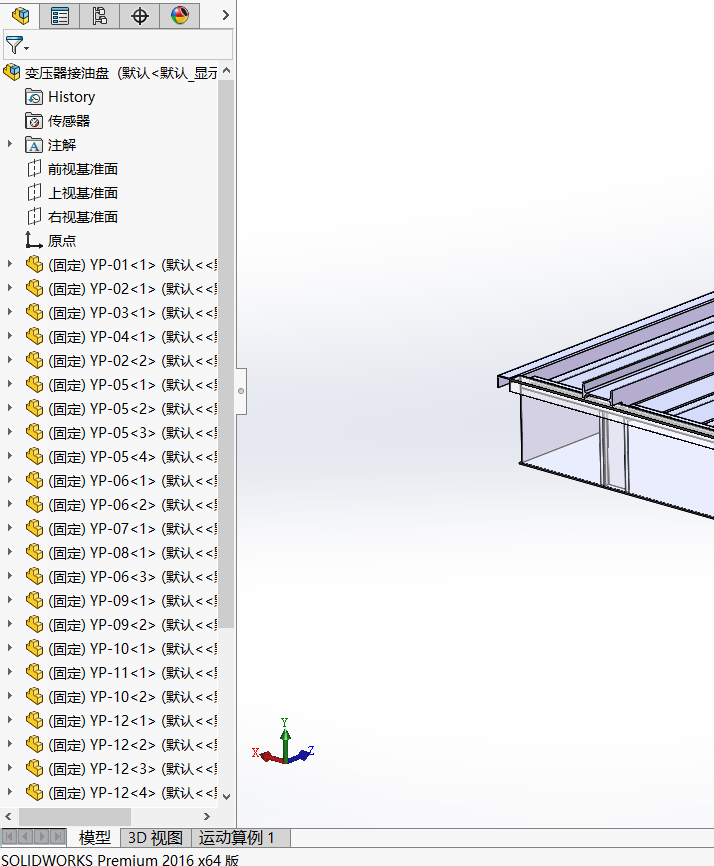
Task: Expand the YP-02<1> component node
Action: [x=9, y=288]
